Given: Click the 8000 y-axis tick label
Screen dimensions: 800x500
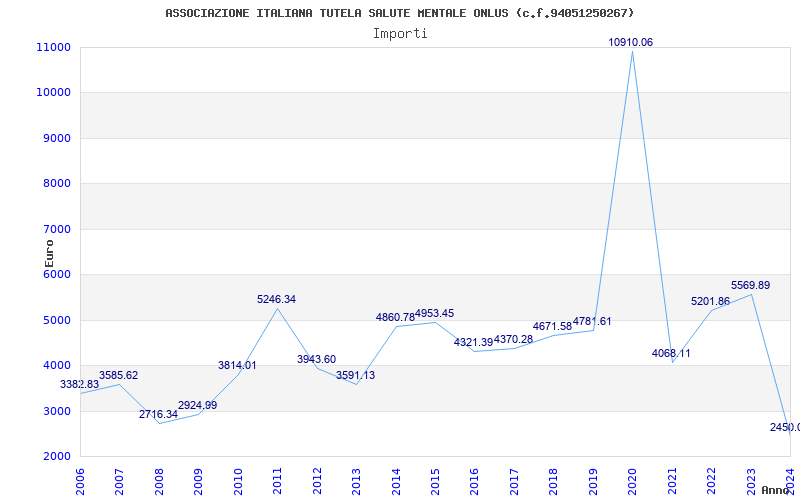Looking at the screenshot, I should [56, 183].
